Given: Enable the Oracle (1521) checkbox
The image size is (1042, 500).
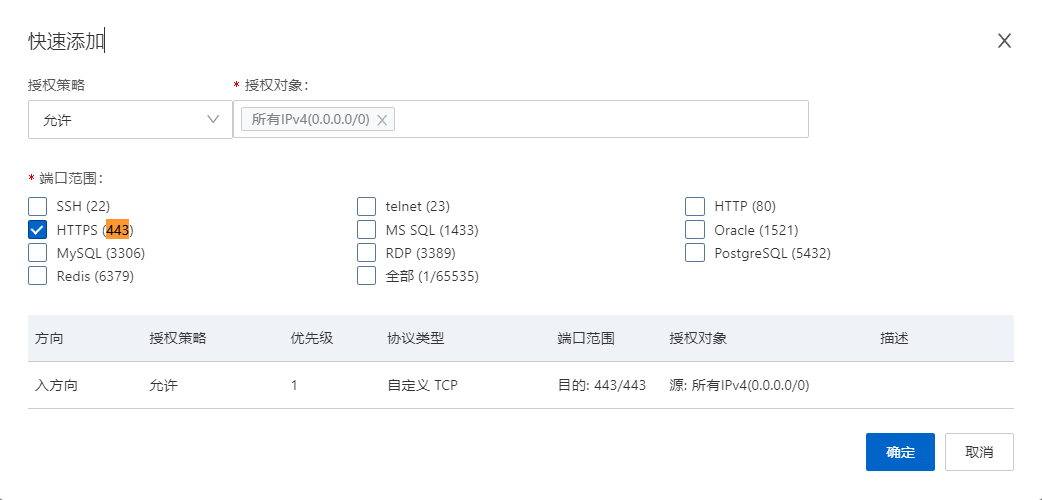Looking at the screenshot, I should (x=695, y=230).
